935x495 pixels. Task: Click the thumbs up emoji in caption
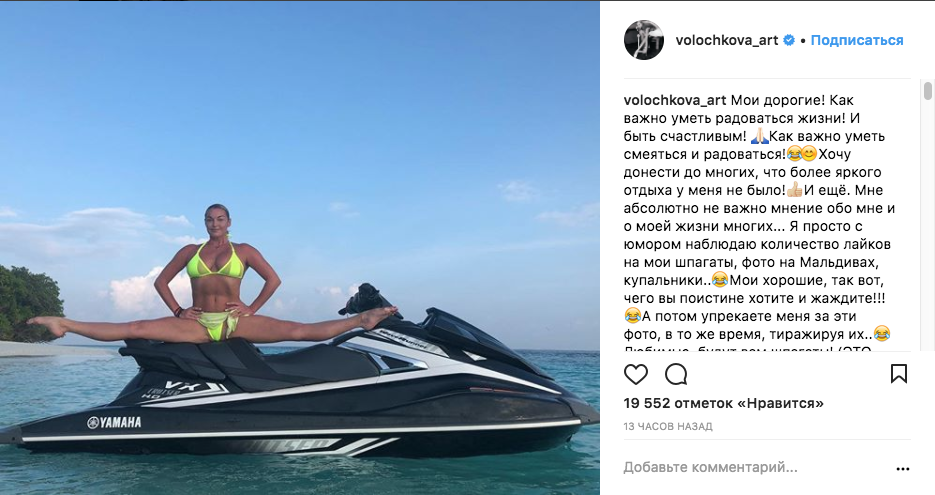tap(794, 190)
